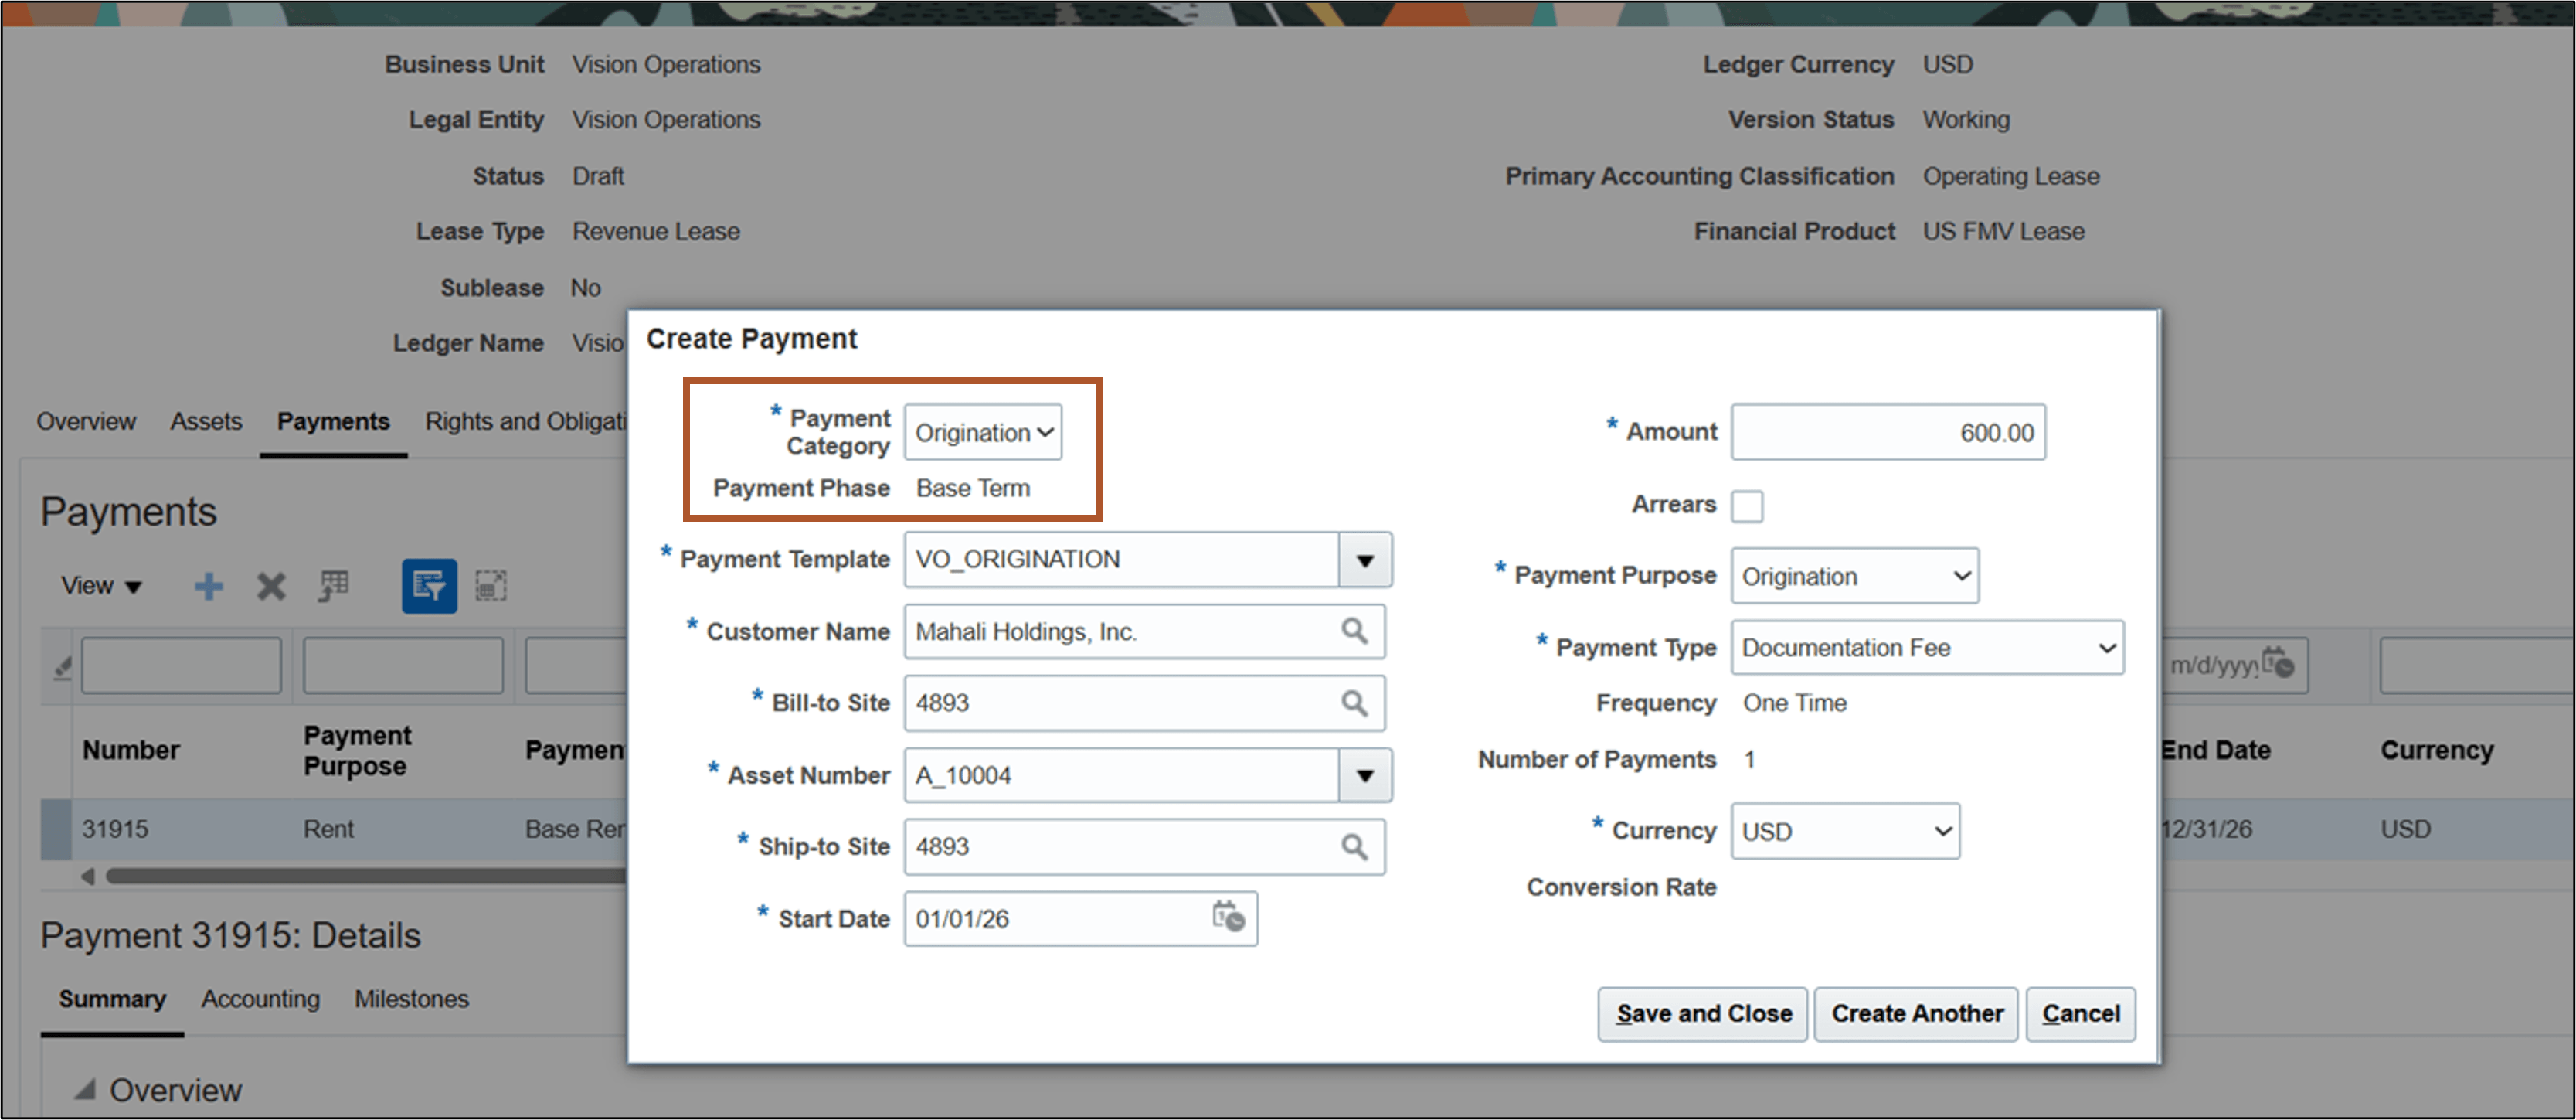Select payment row number 31915
The image size is (2576, 1120).
coord(115,830)
